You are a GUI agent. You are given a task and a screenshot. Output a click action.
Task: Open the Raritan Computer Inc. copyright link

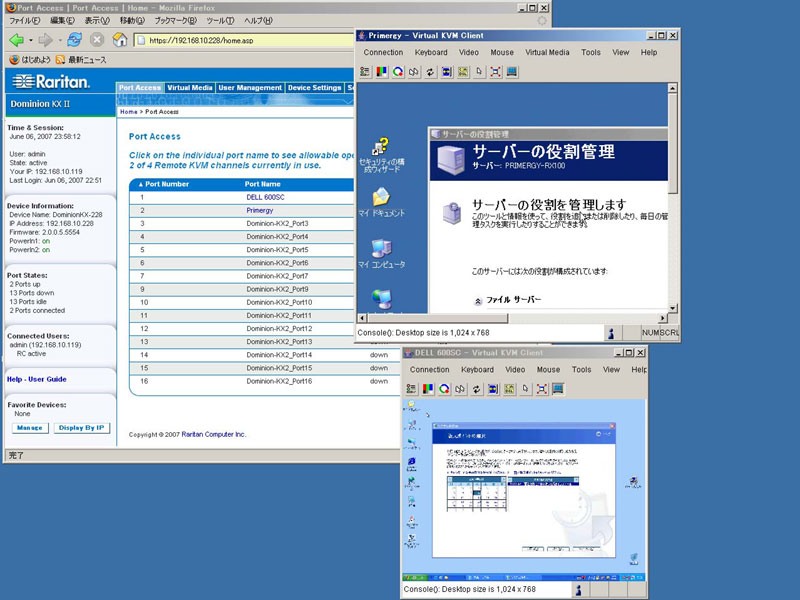tap(214, 435)
